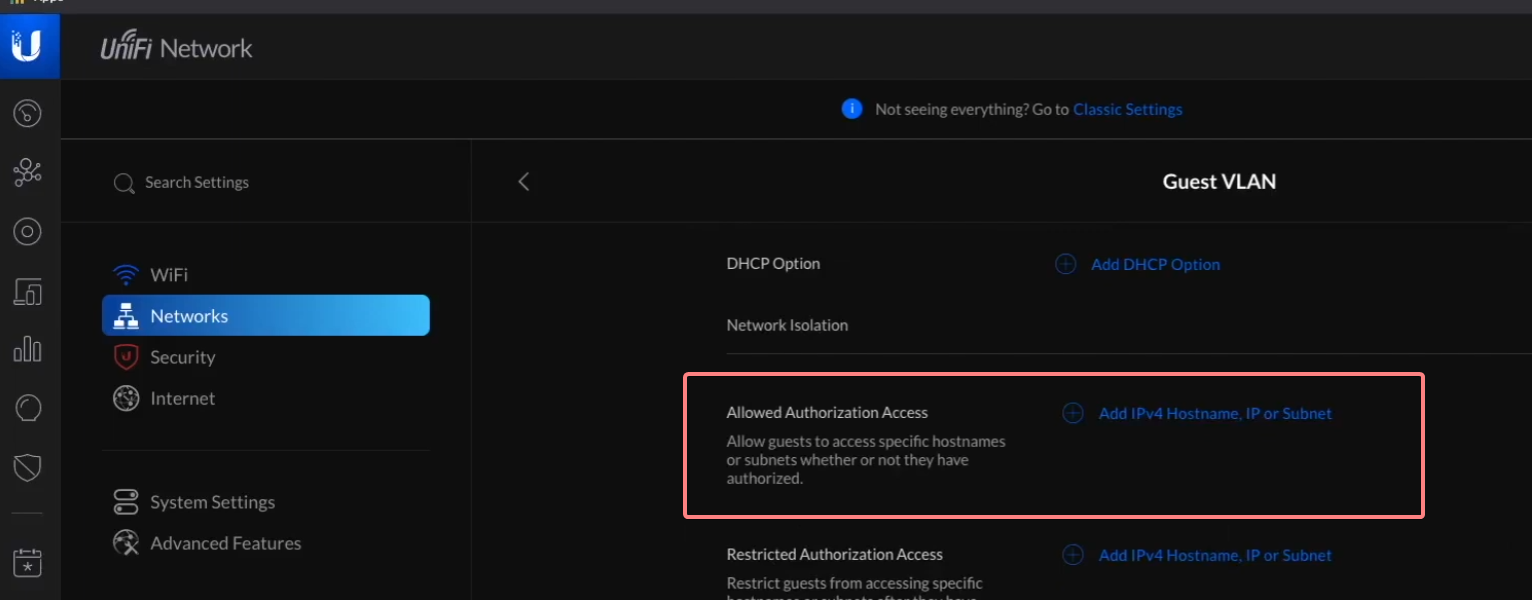1532x600 pixels.
Task: Select WiFi in settings menu
Action: coord(168,275)
